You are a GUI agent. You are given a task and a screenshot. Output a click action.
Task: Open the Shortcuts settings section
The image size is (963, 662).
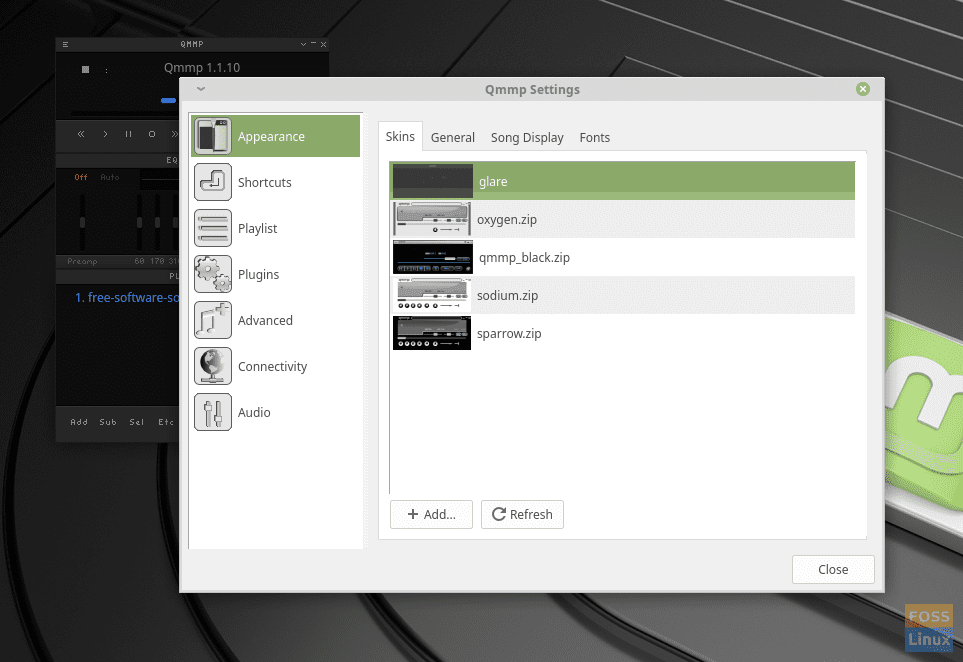275,182
